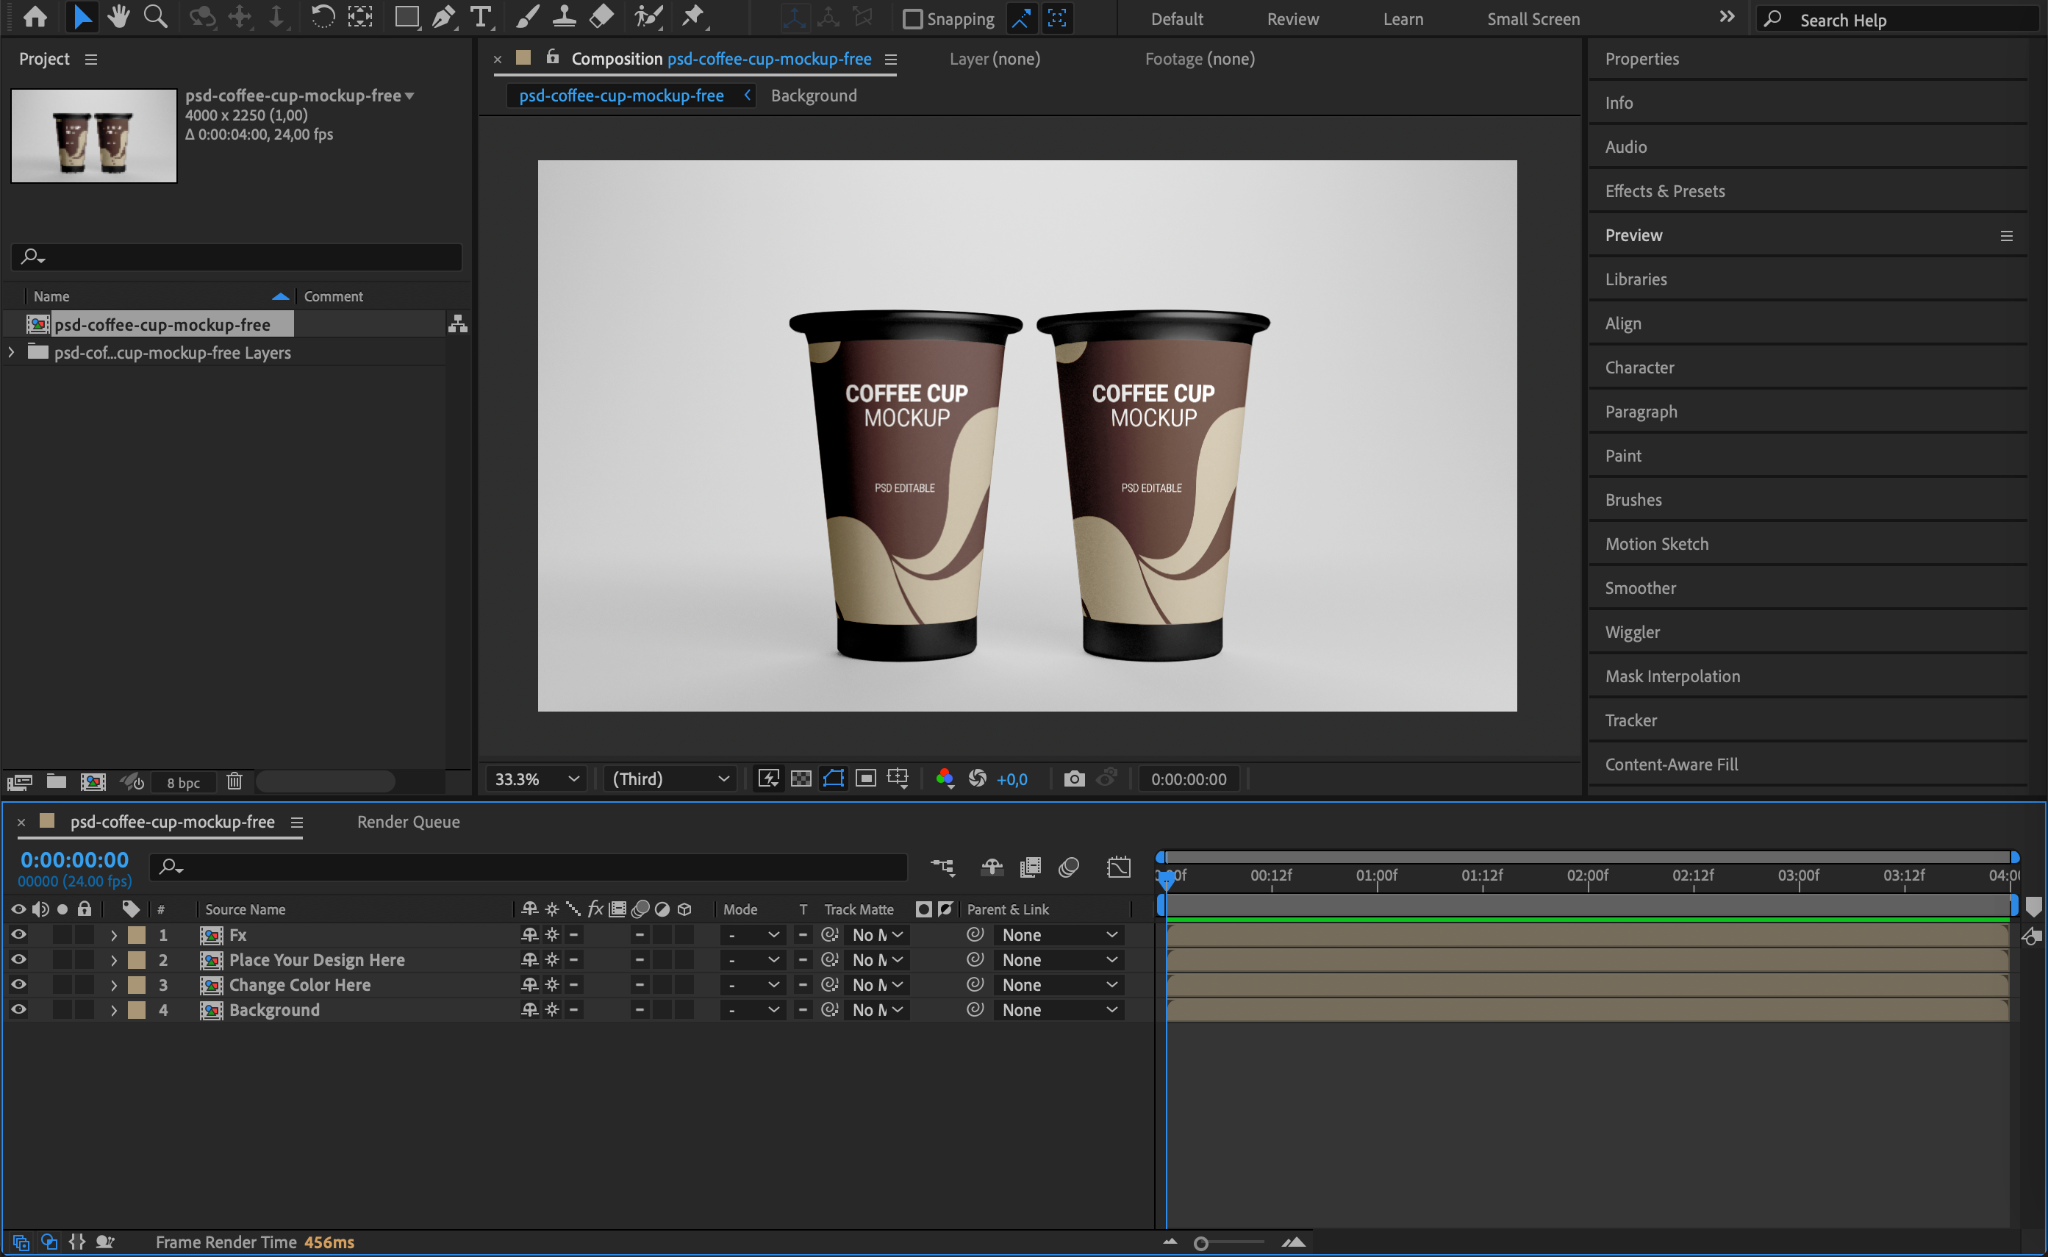The height and width of the screenshot is (1257, 2048).
Task: Expand the Change Color Here layer
Action: (113, 985)
